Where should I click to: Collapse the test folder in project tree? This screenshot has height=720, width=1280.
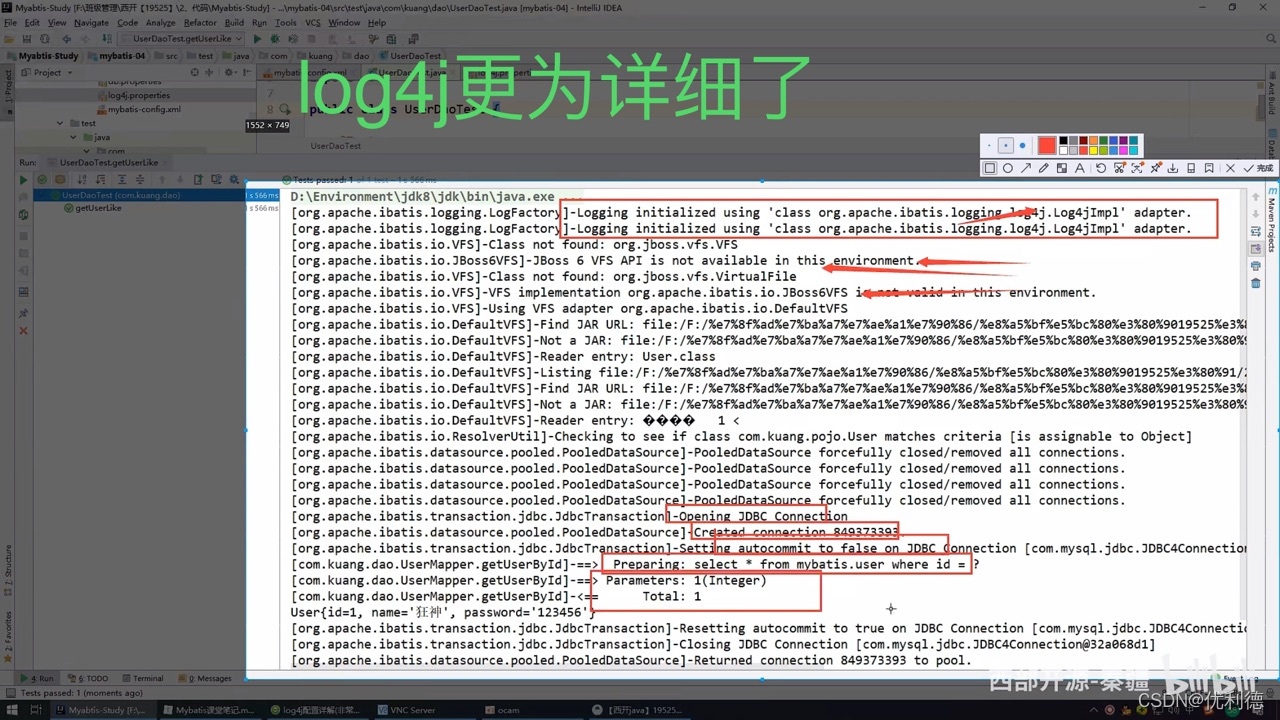pyautogui.click(x=60, y=124)
